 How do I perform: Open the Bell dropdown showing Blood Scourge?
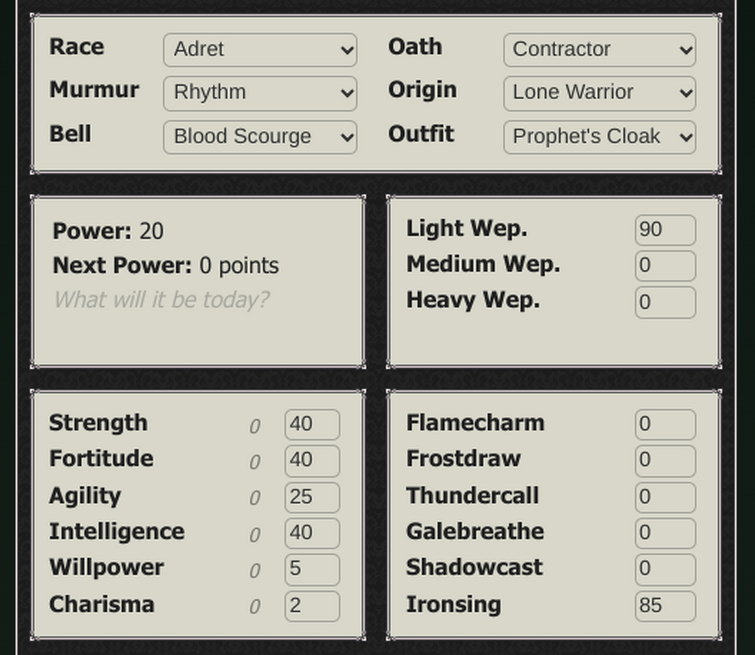click(x=260, y=137)
